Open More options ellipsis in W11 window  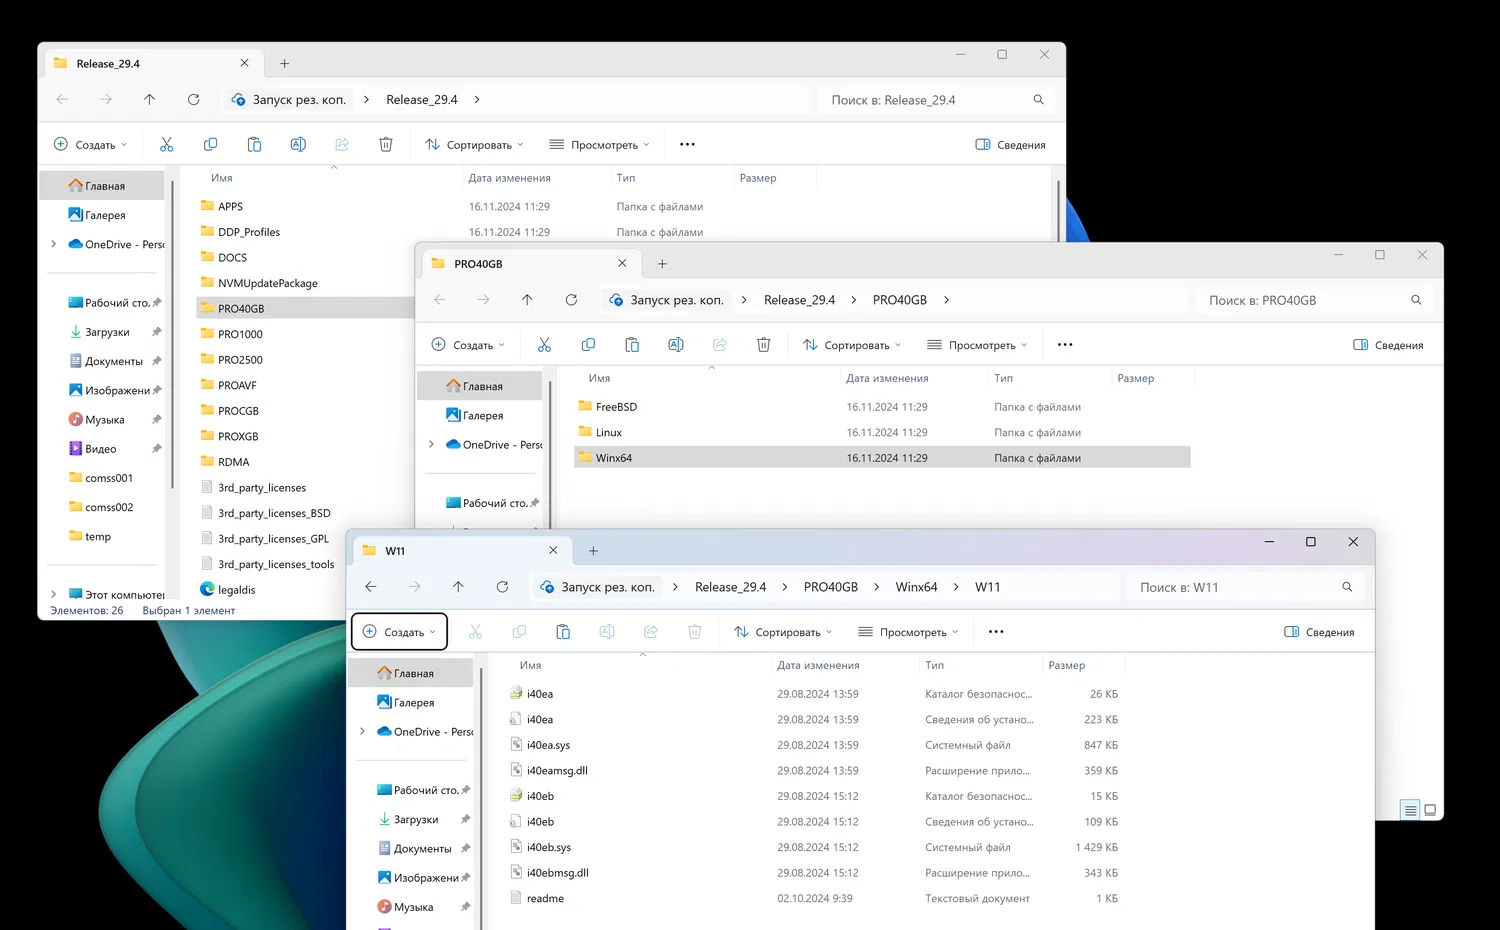click(x=996, y=632)
